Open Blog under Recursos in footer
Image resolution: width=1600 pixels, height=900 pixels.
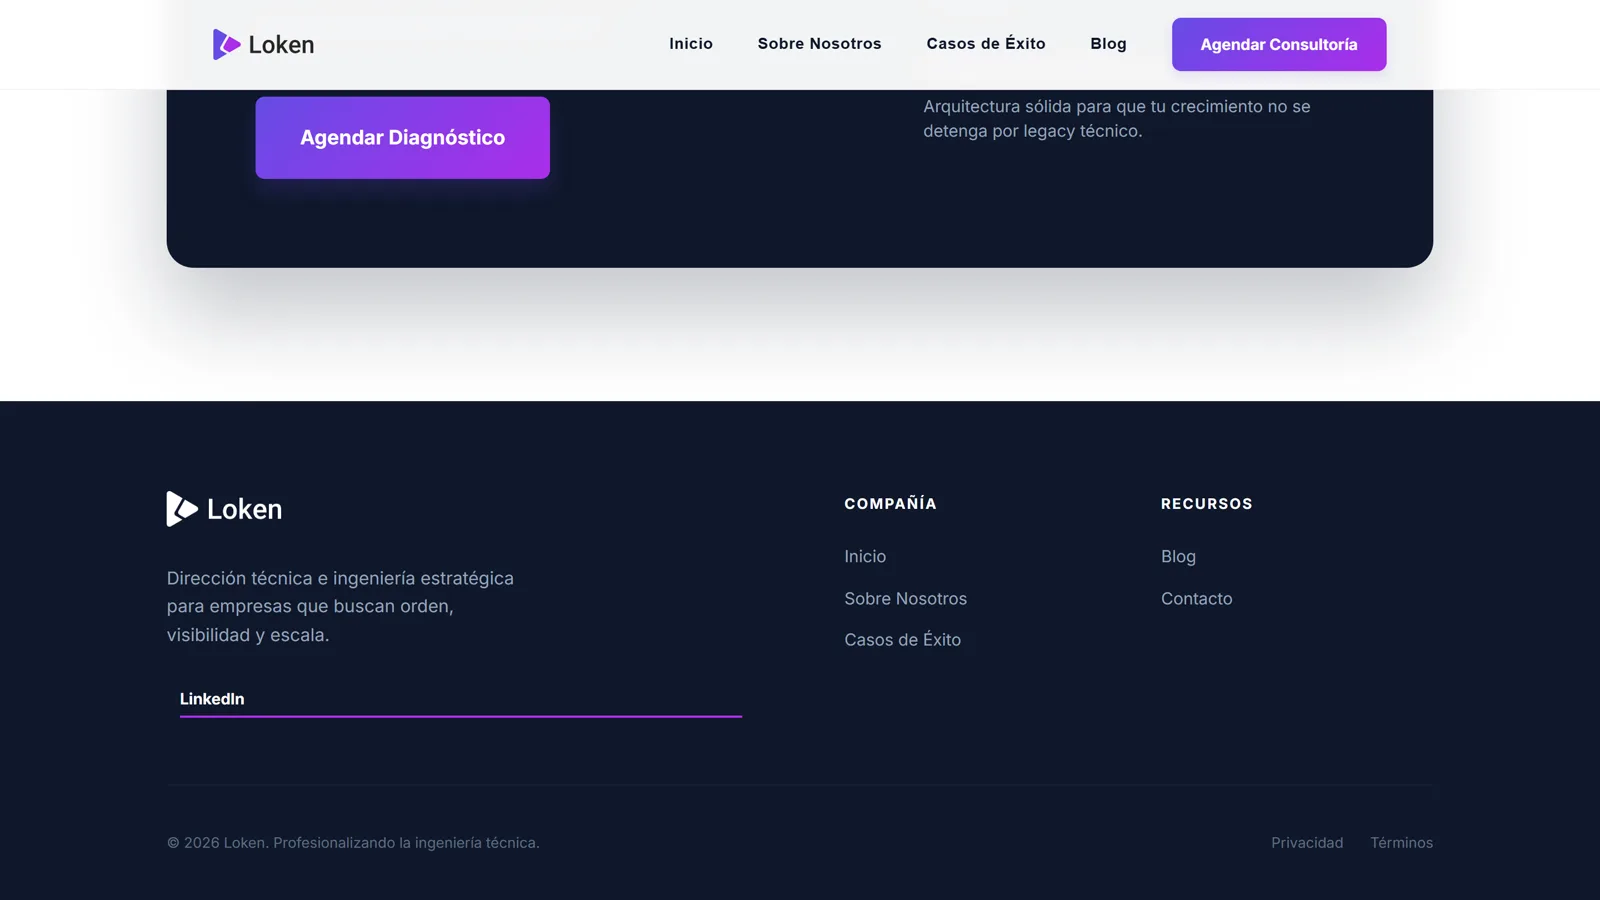pyautogui.click(x=1178, y=557)
